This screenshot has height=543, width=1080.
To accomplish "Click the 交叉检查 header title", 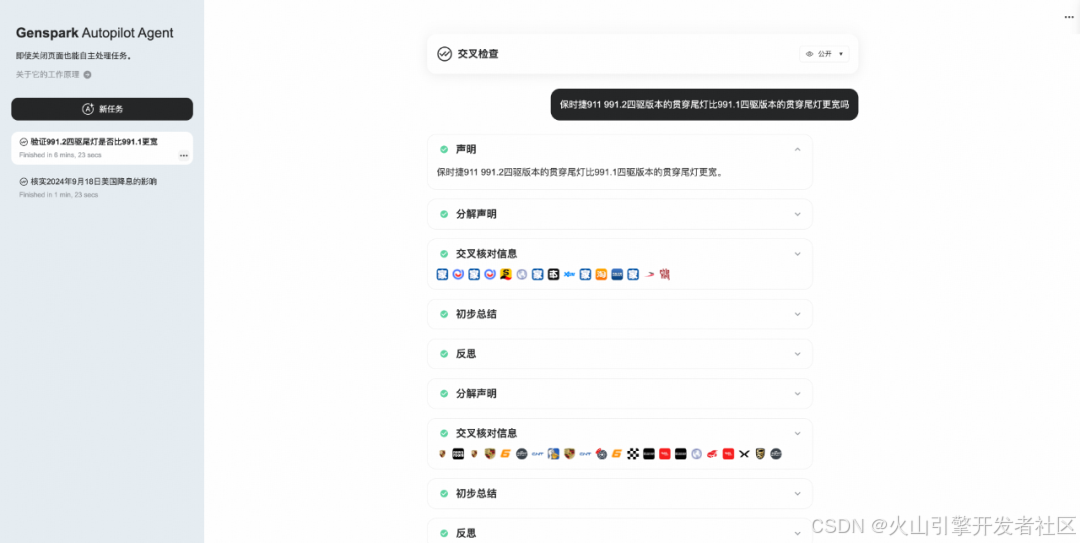I will click(478, 54).
